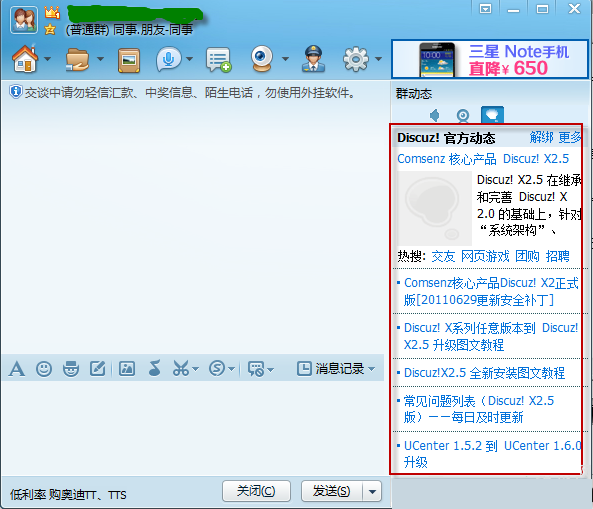Screen dimensions: 593x509
Task: Open the group photo album icon
Action: coord(129,60)
